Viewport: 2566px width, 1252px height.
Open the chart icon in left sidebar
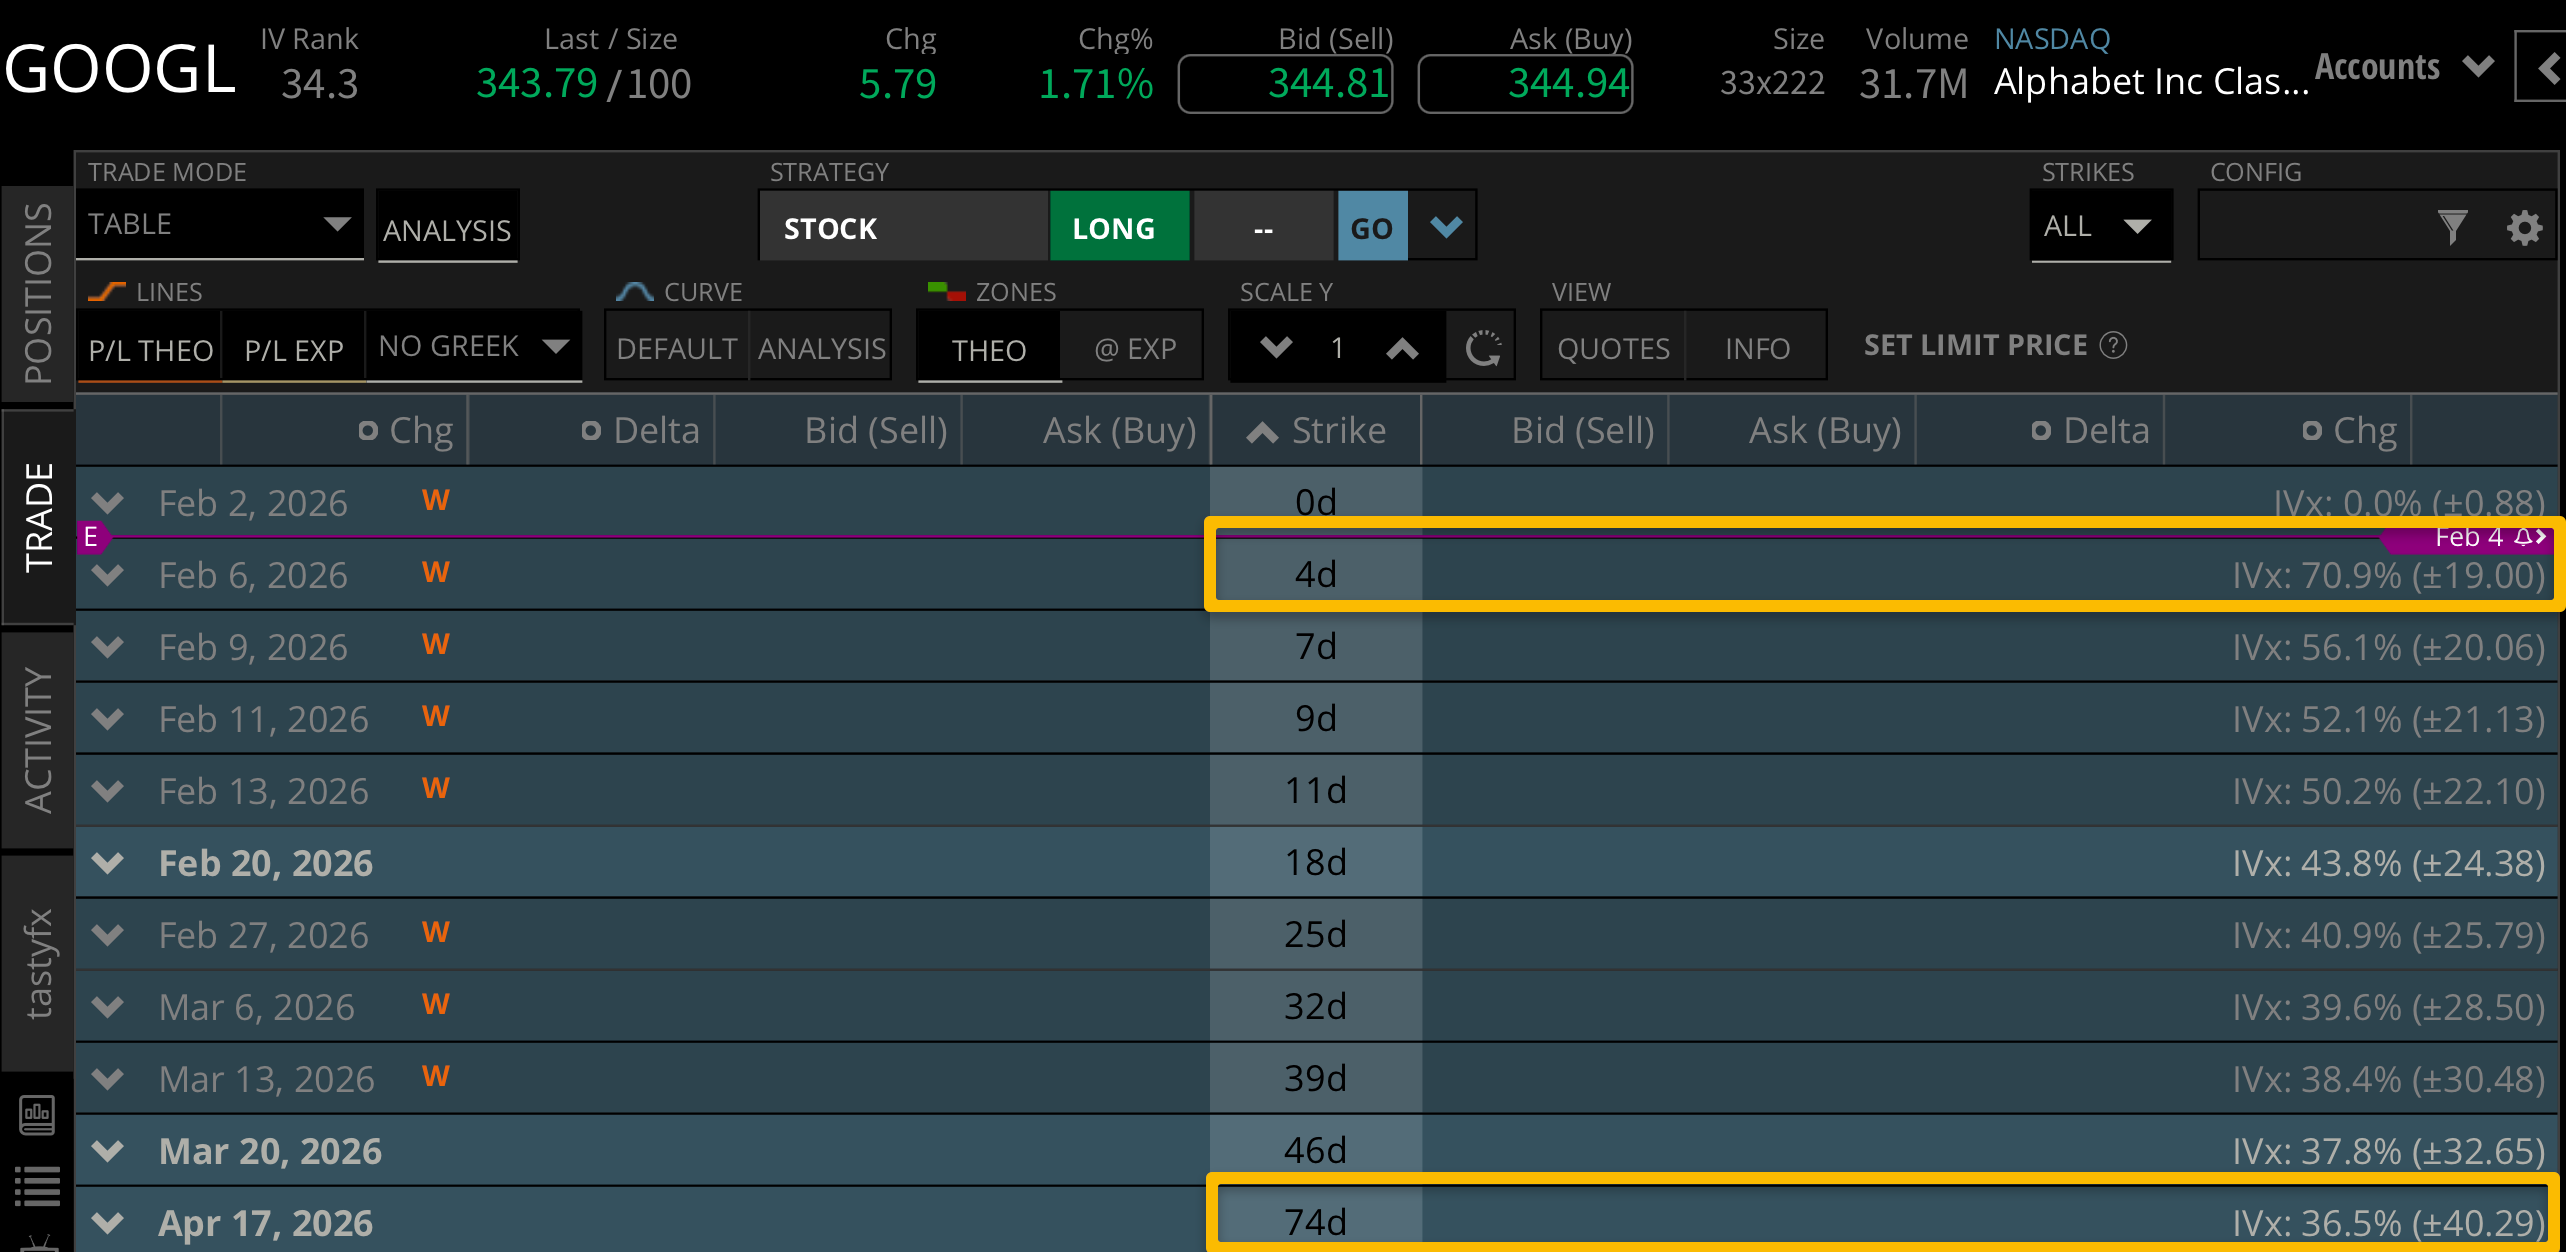pyautogui.click(x=37, y=1114)
